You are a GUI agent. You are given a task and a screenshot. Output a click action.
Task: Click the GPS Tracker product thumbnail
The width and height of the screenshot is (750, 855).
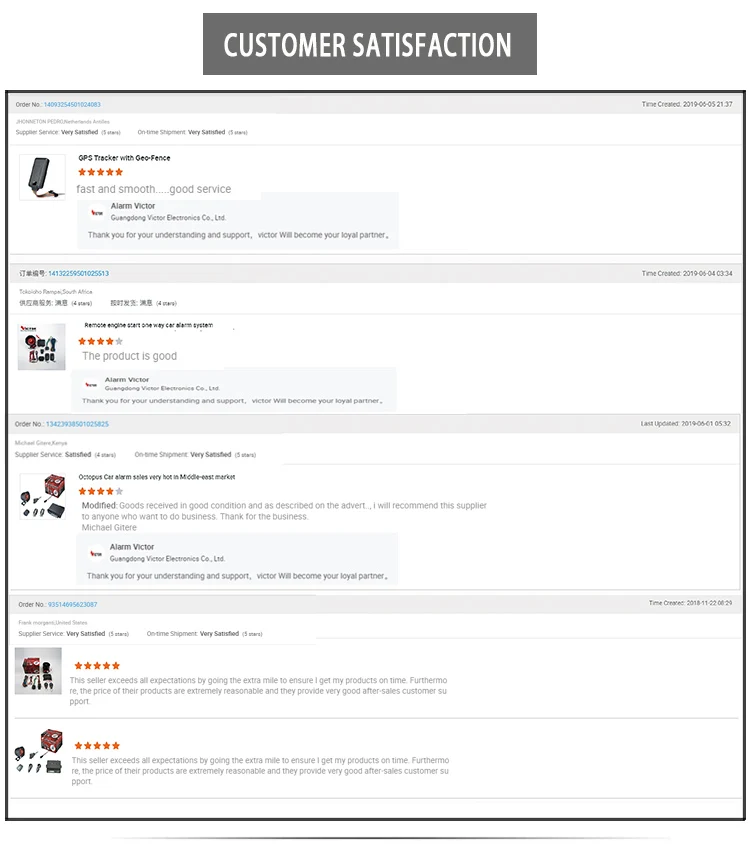42,177
